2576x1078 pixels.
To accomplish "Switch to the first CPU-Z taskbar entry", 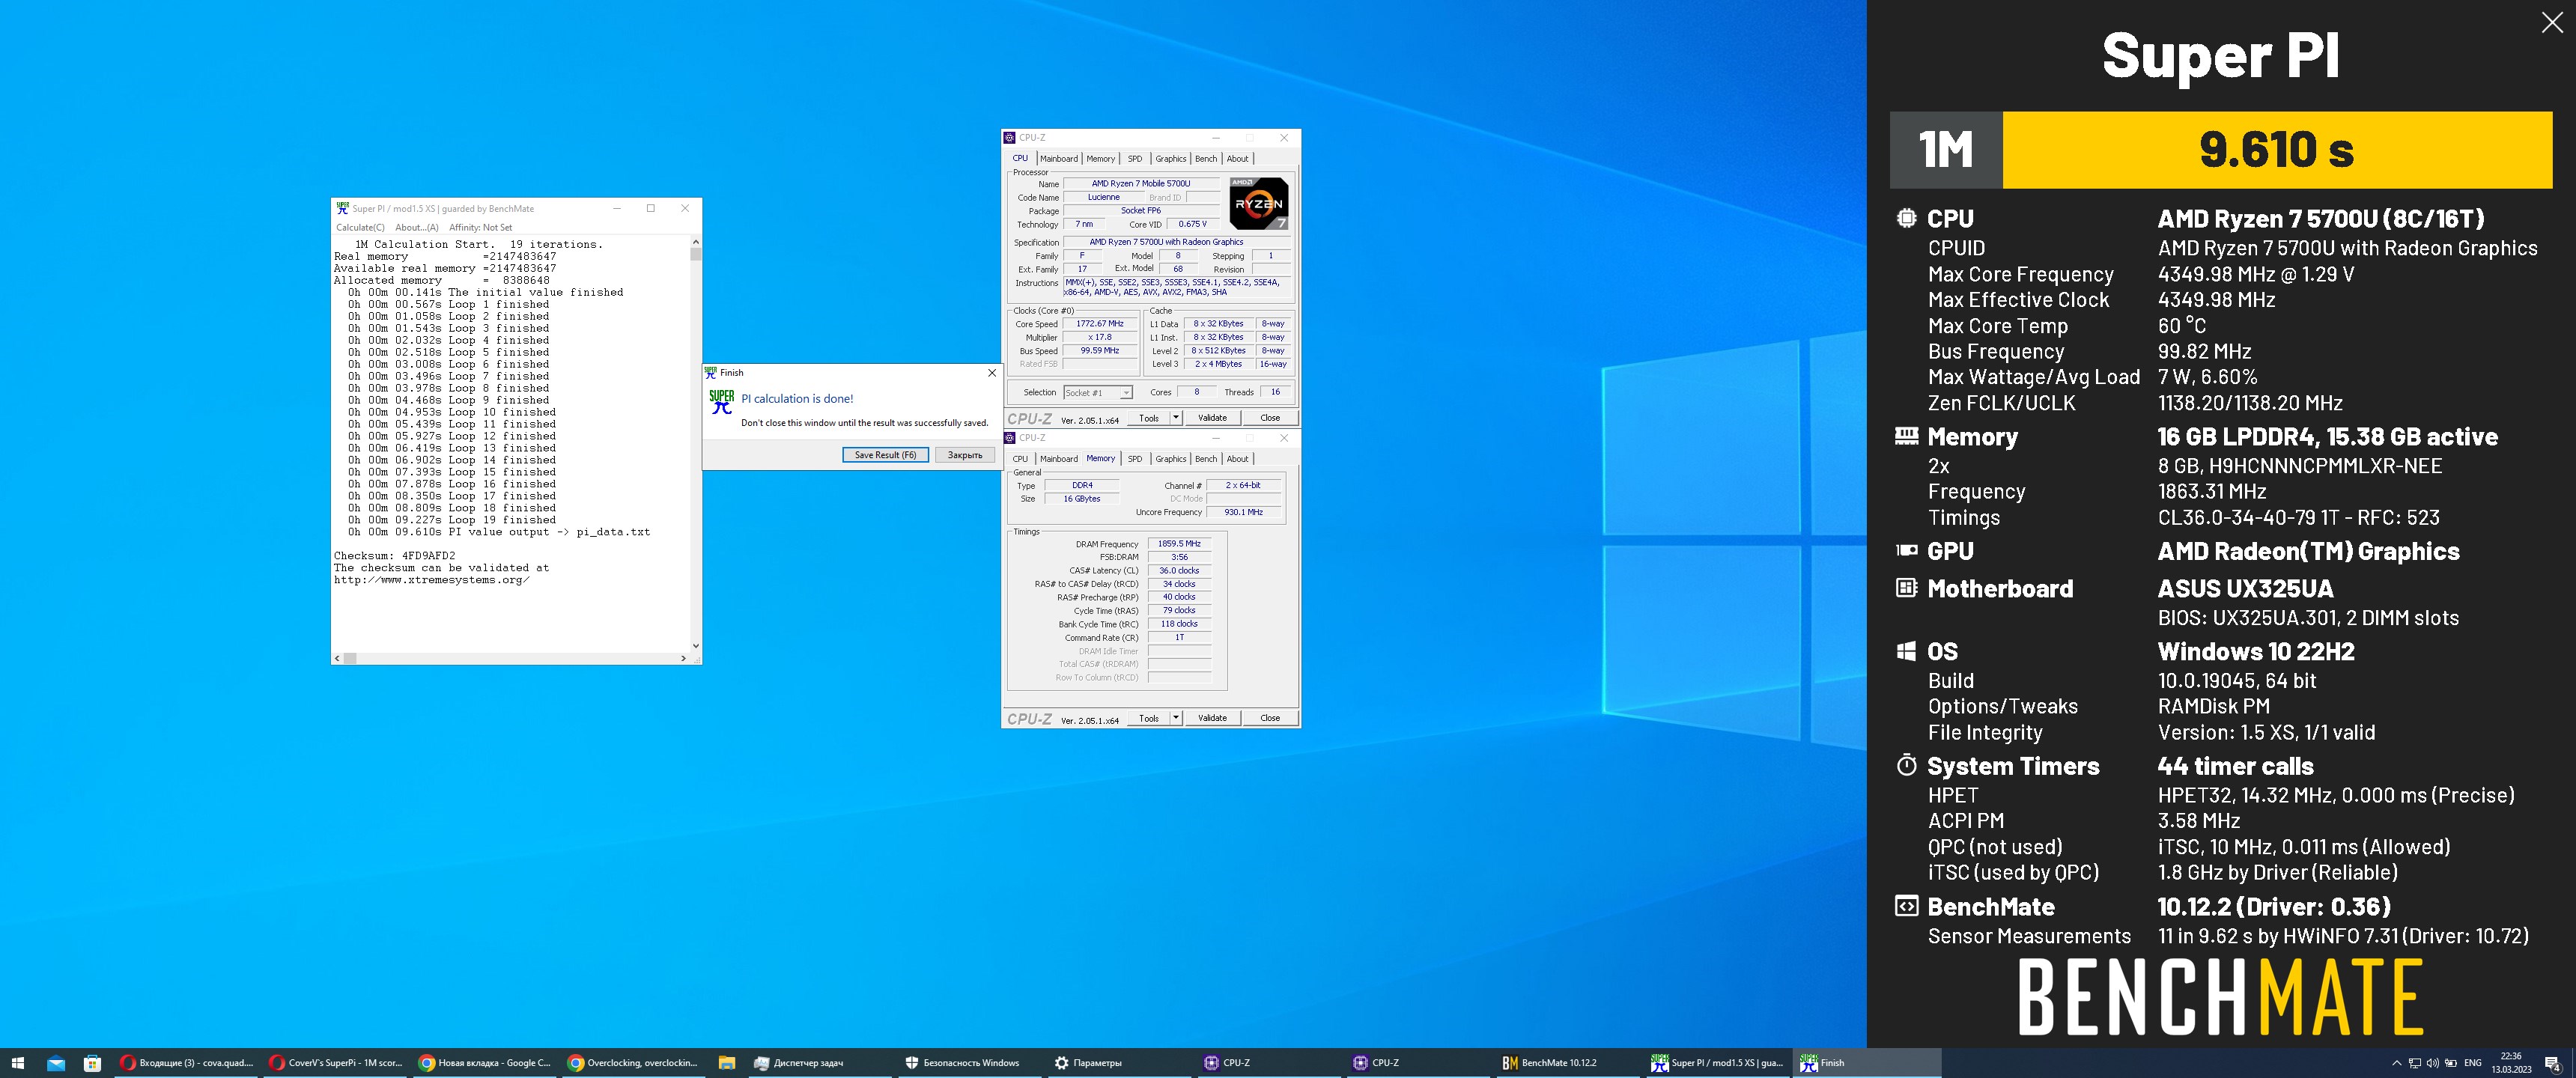I will click(x=1268, y=1063).
